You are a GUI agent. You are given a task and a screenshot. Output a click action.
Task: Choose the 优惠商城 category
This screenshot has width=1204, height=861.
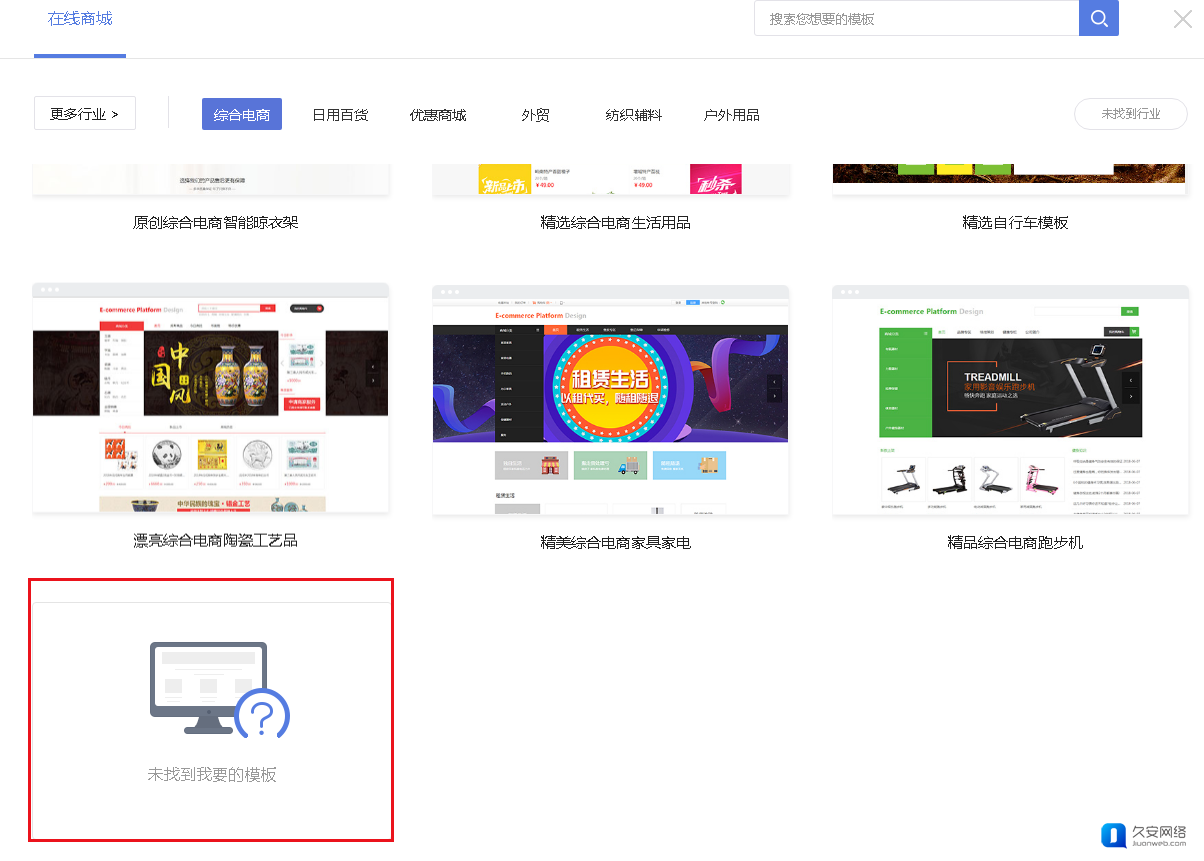point(438,115)
